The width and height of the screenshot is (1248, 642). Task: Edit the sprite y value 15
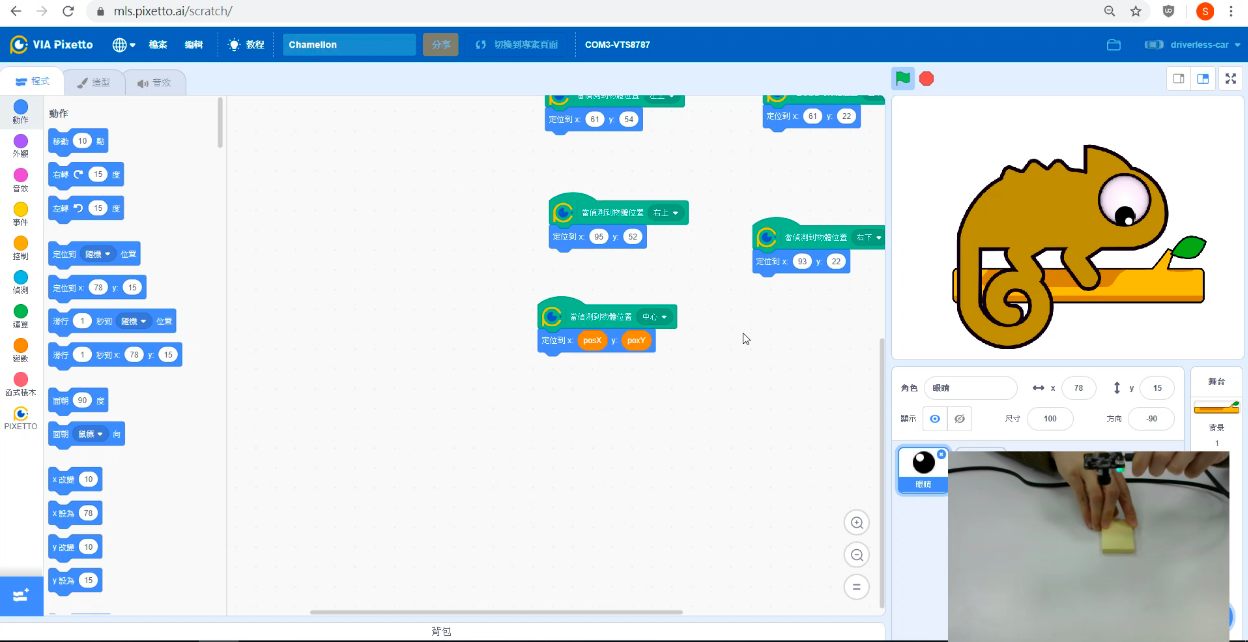coord(1157,388)
